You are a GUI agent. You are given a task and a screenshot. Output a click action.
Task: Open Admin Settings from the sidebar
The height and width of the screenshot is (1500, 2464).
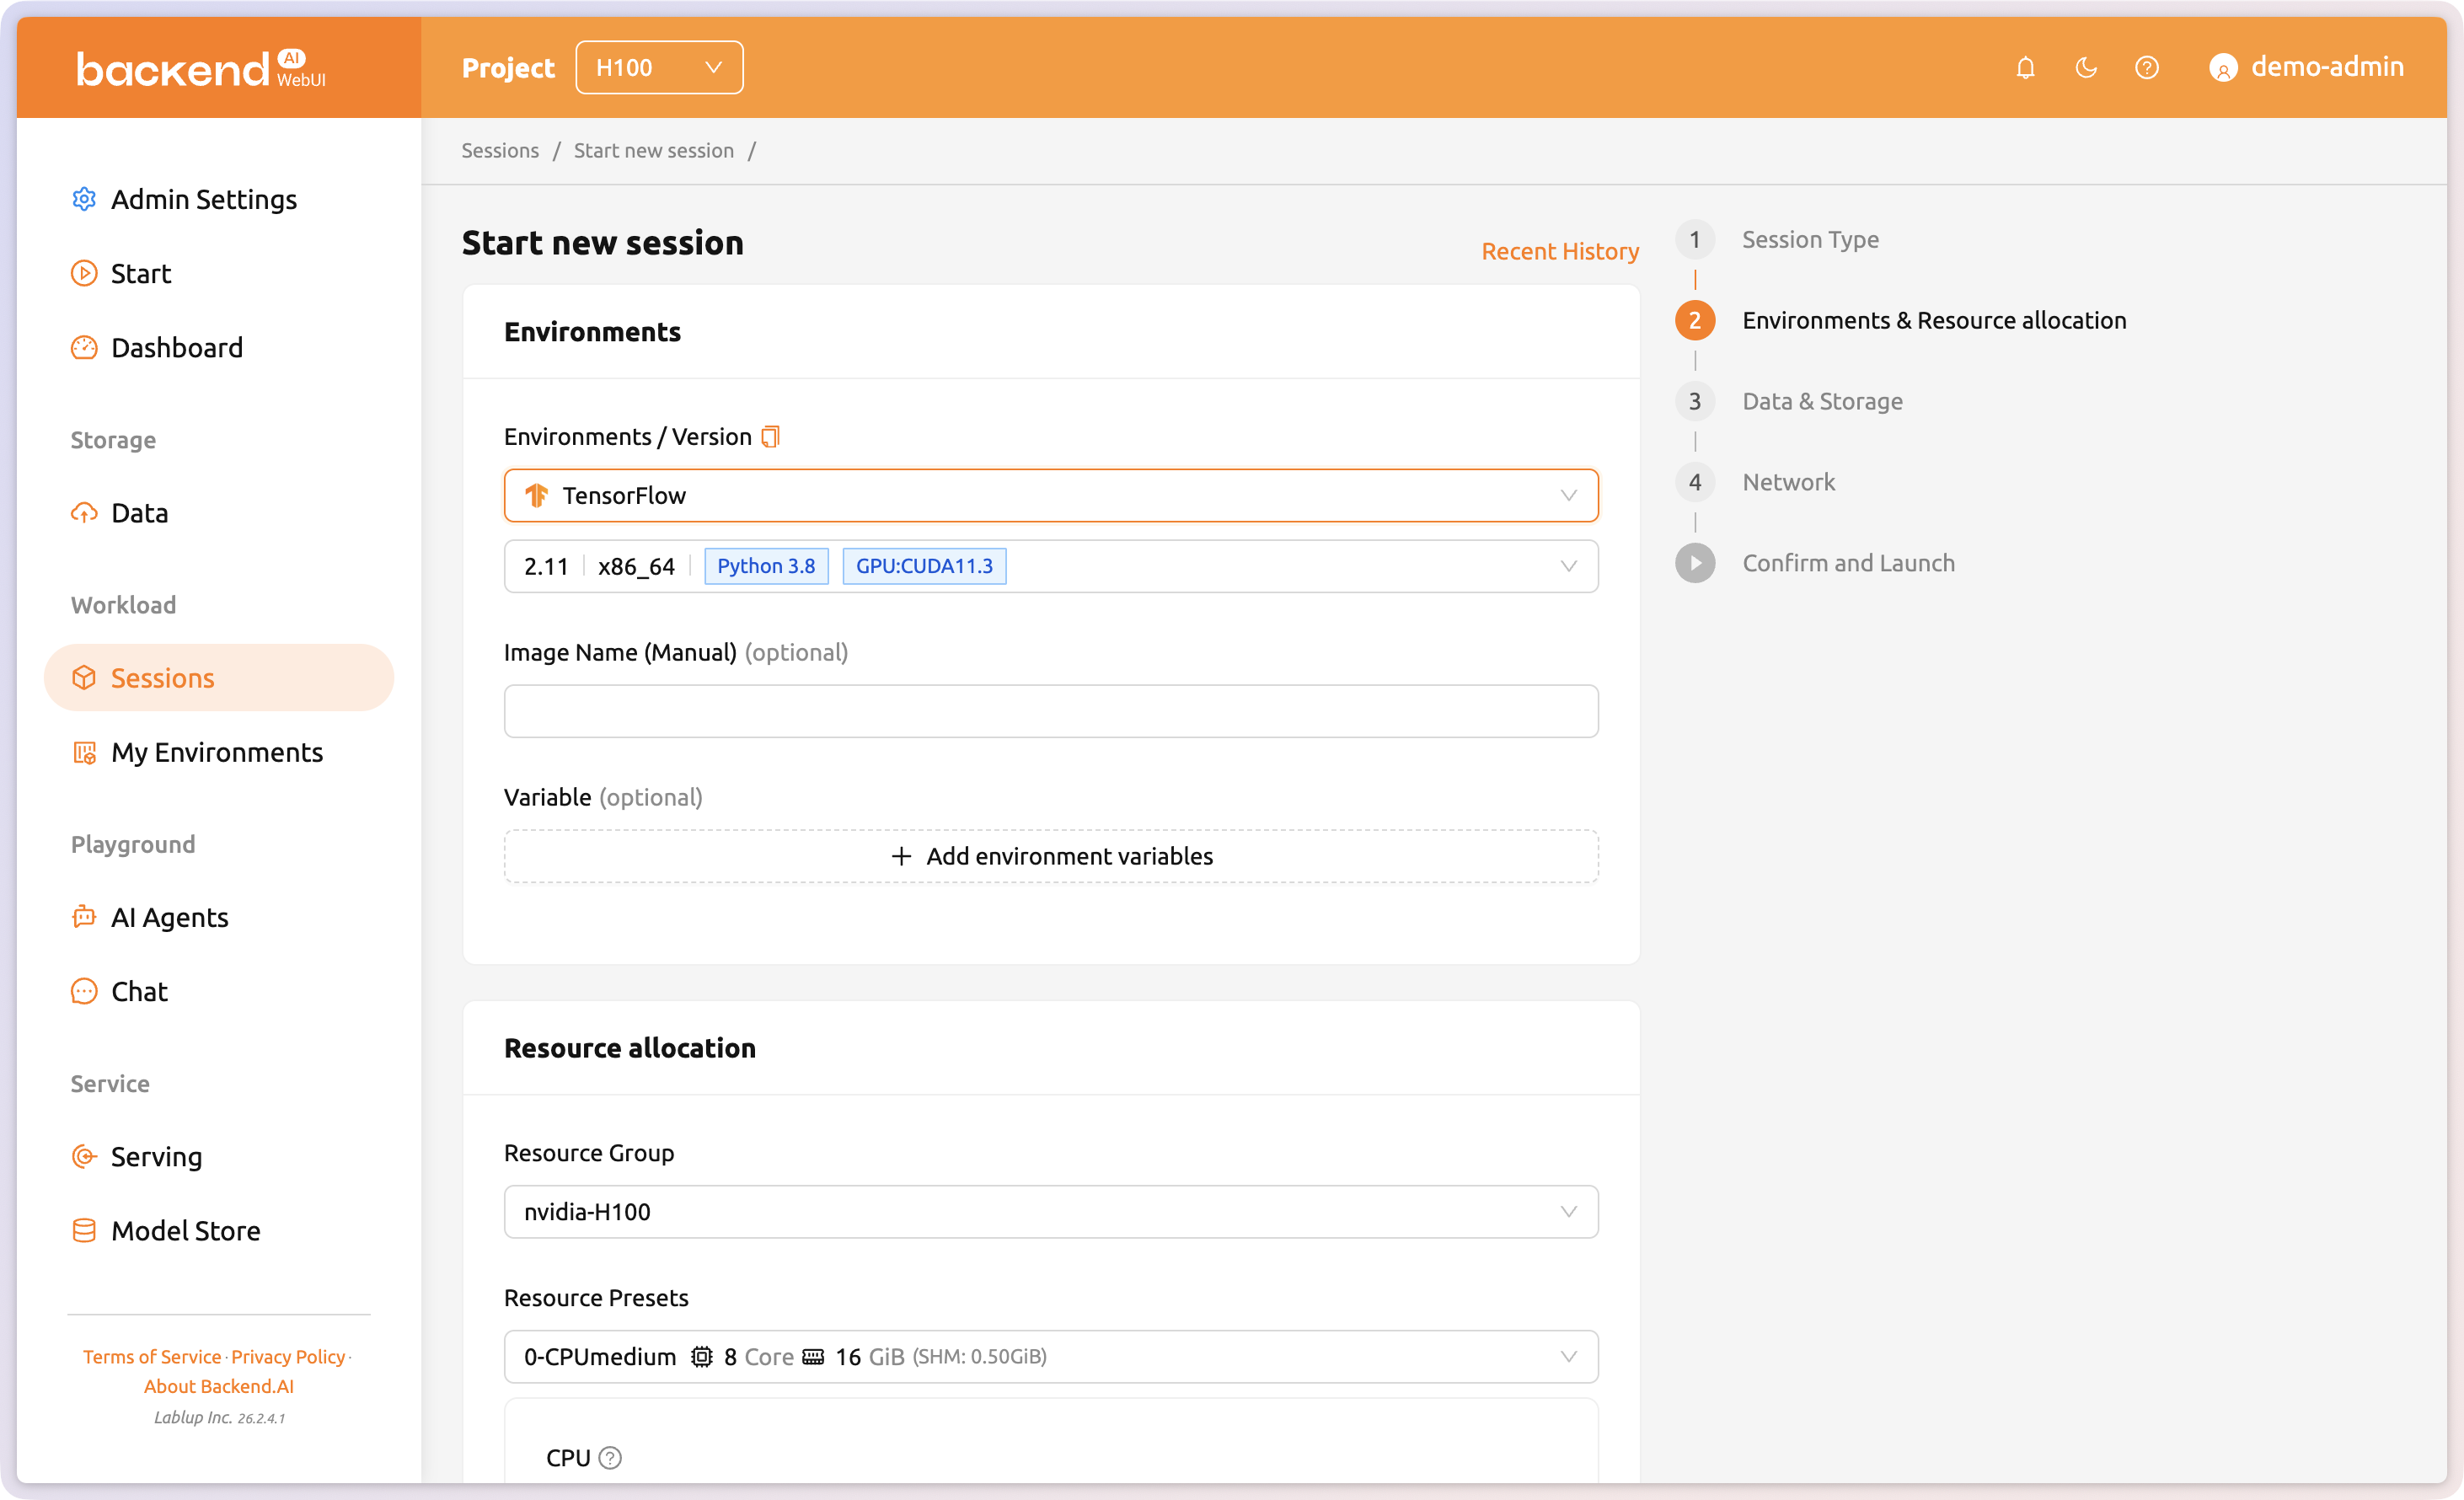pyautogui.click(x=203, y=199)
